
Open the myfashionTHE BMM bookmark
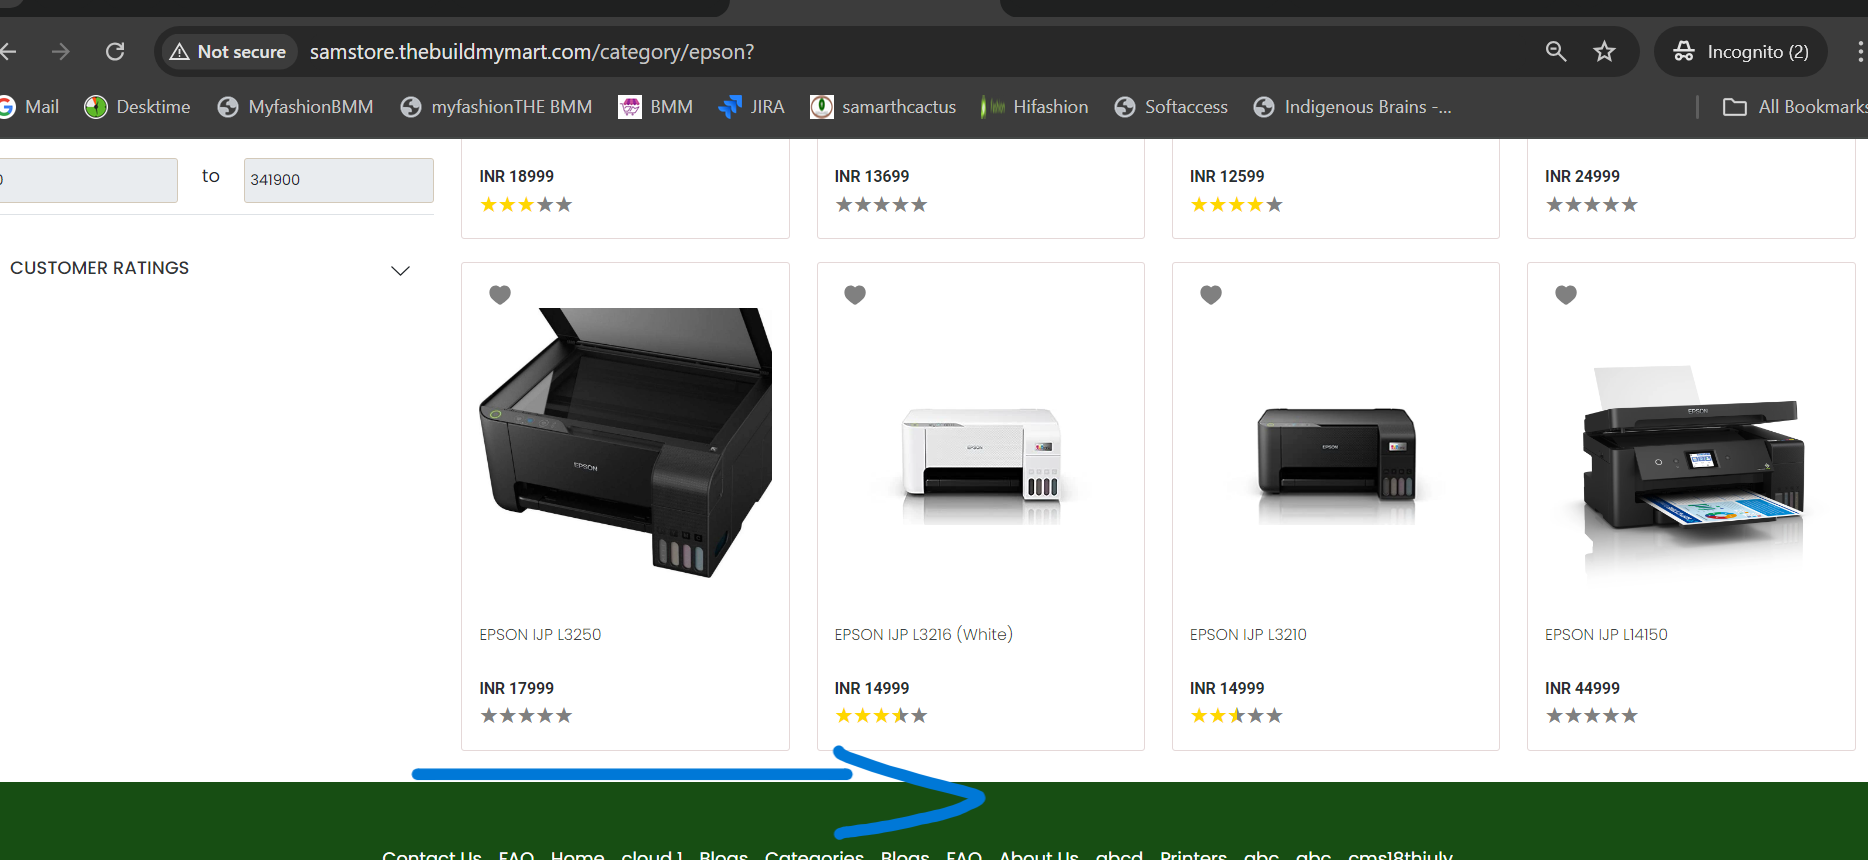[497, 107]
